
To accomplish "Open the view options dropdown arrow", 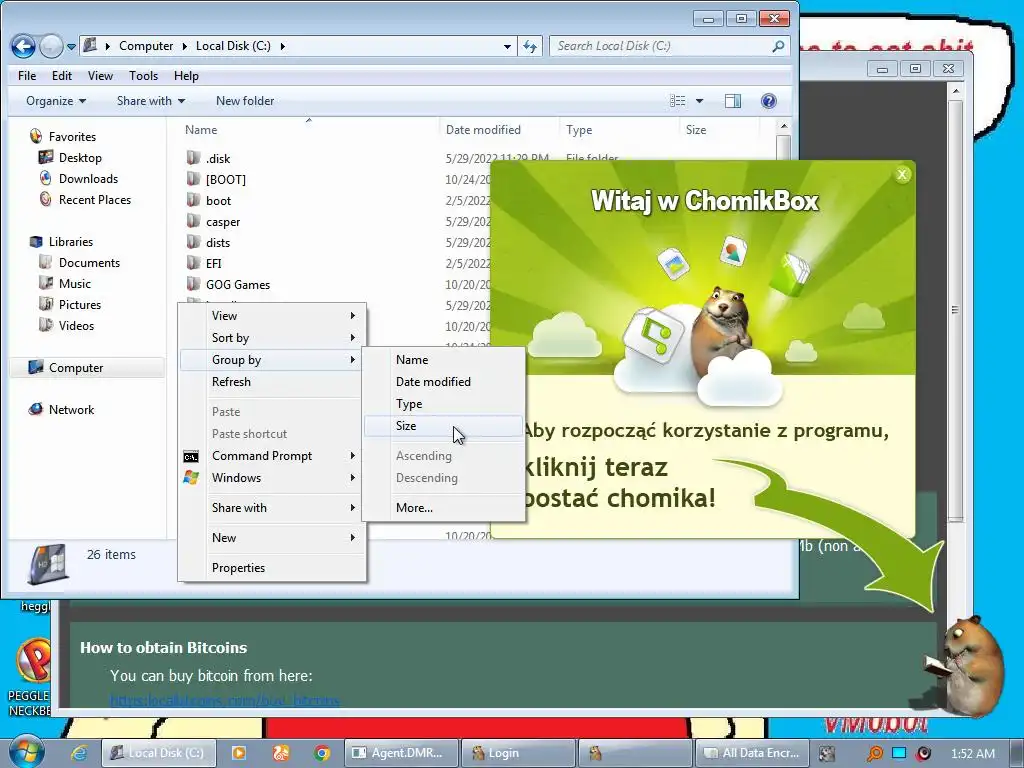I will click(x=699, y=101).
